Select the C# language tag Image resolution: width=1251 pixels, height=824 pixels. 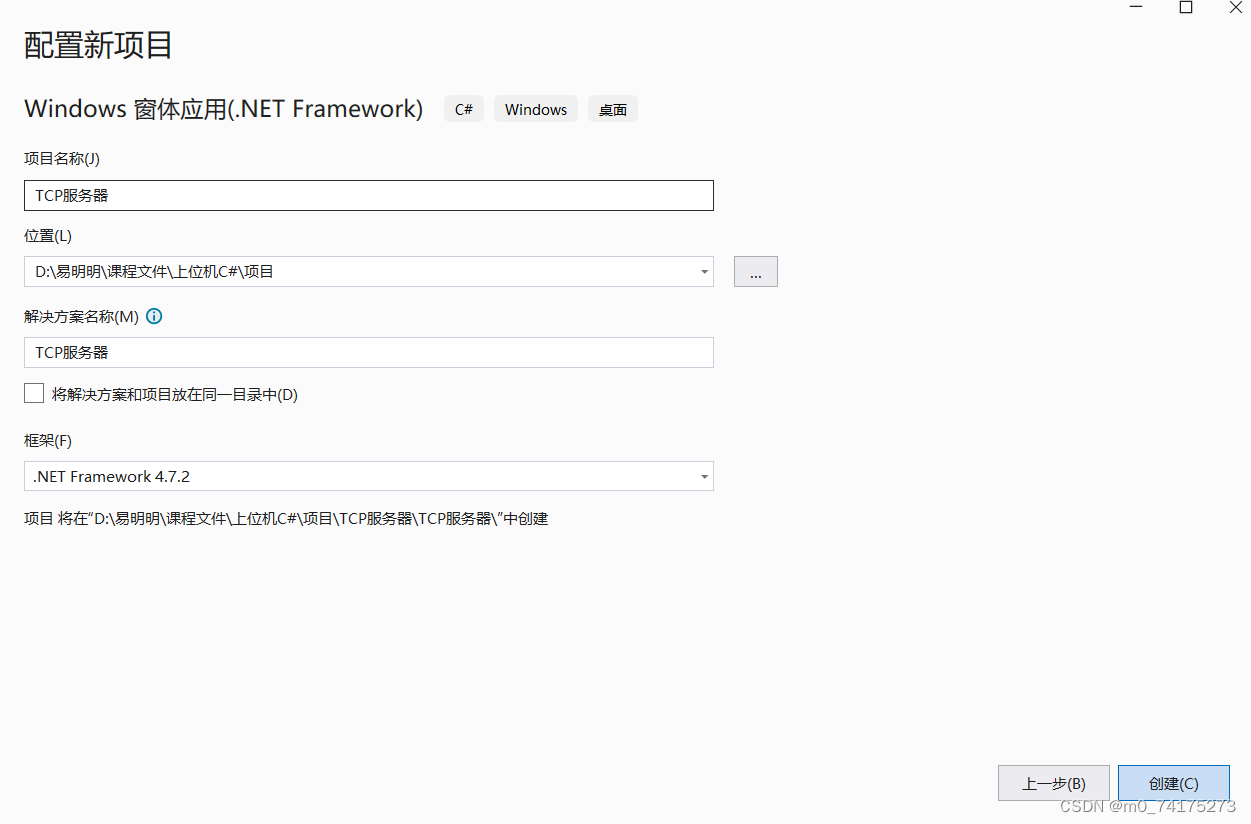tap(463, 109)
